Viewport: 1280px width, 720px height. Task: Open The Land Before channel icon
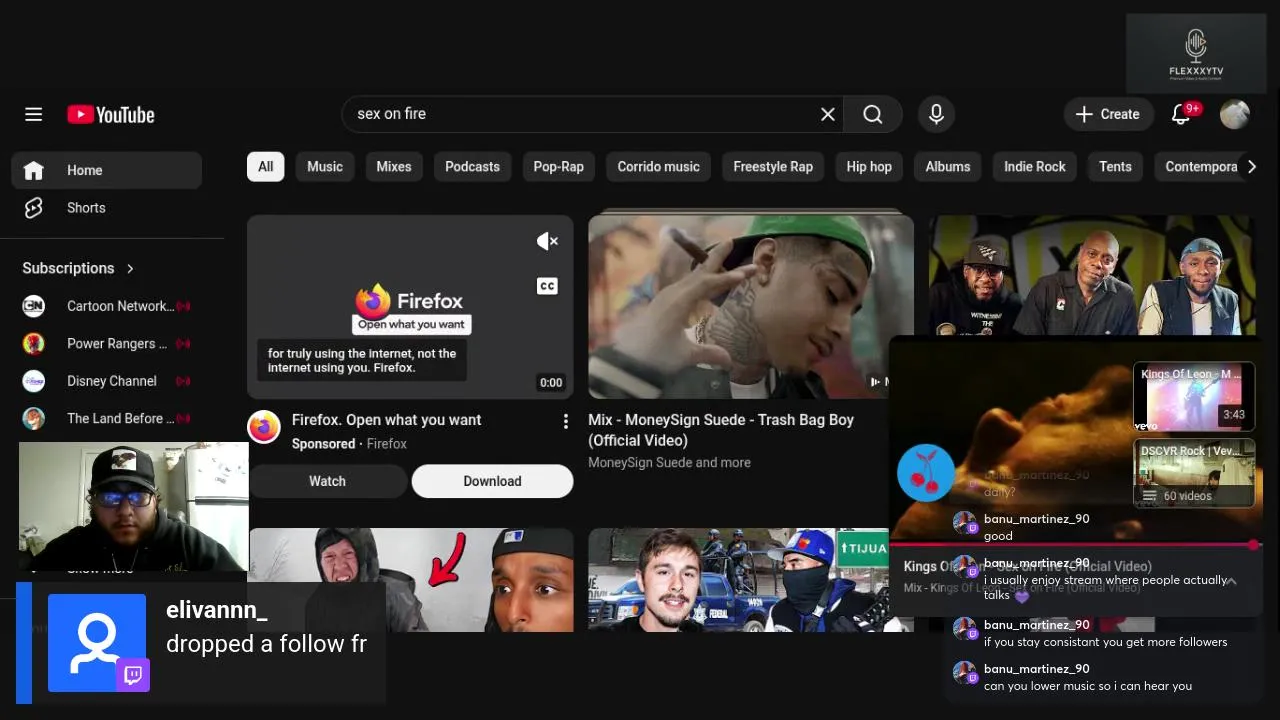tap(34, 418)
